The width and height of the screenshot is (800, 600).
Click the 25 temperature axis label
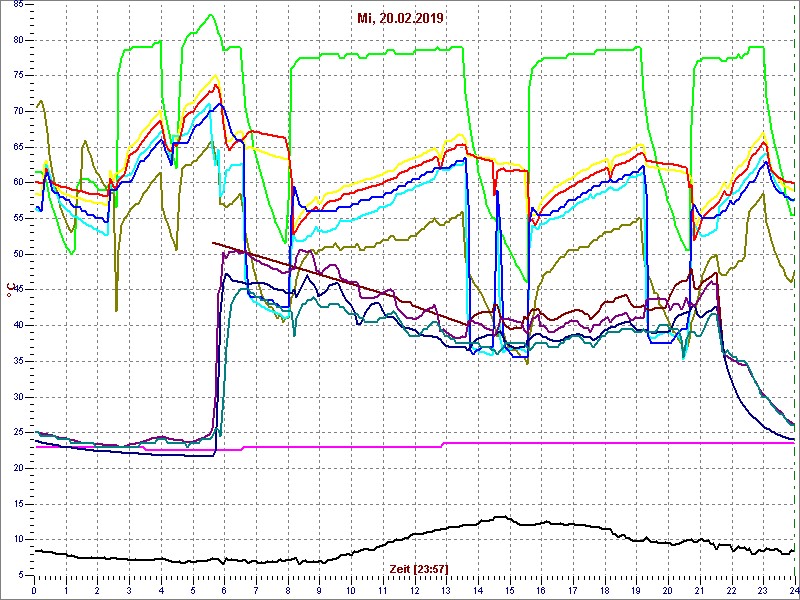click(18, 433)
